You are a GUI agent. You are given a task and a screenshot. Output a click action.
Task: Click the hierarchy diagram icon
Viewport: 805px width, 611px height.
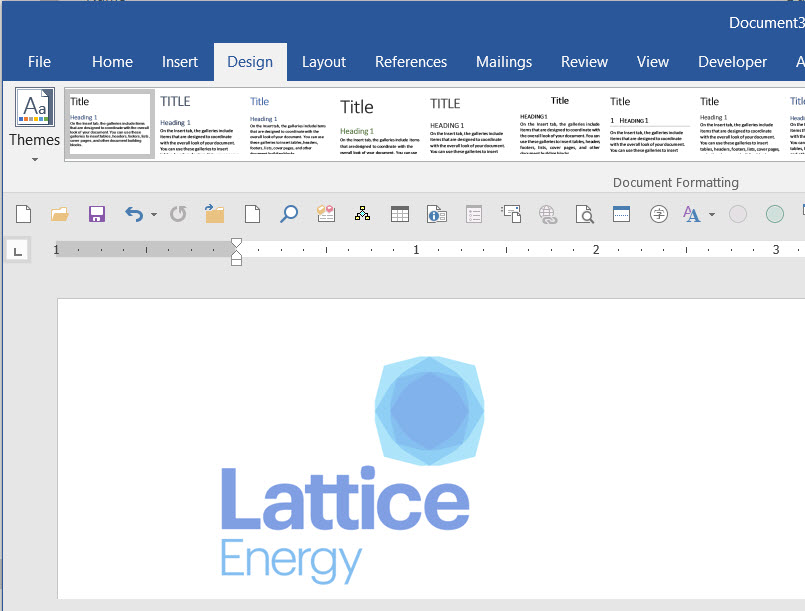(x=362, y=214)
